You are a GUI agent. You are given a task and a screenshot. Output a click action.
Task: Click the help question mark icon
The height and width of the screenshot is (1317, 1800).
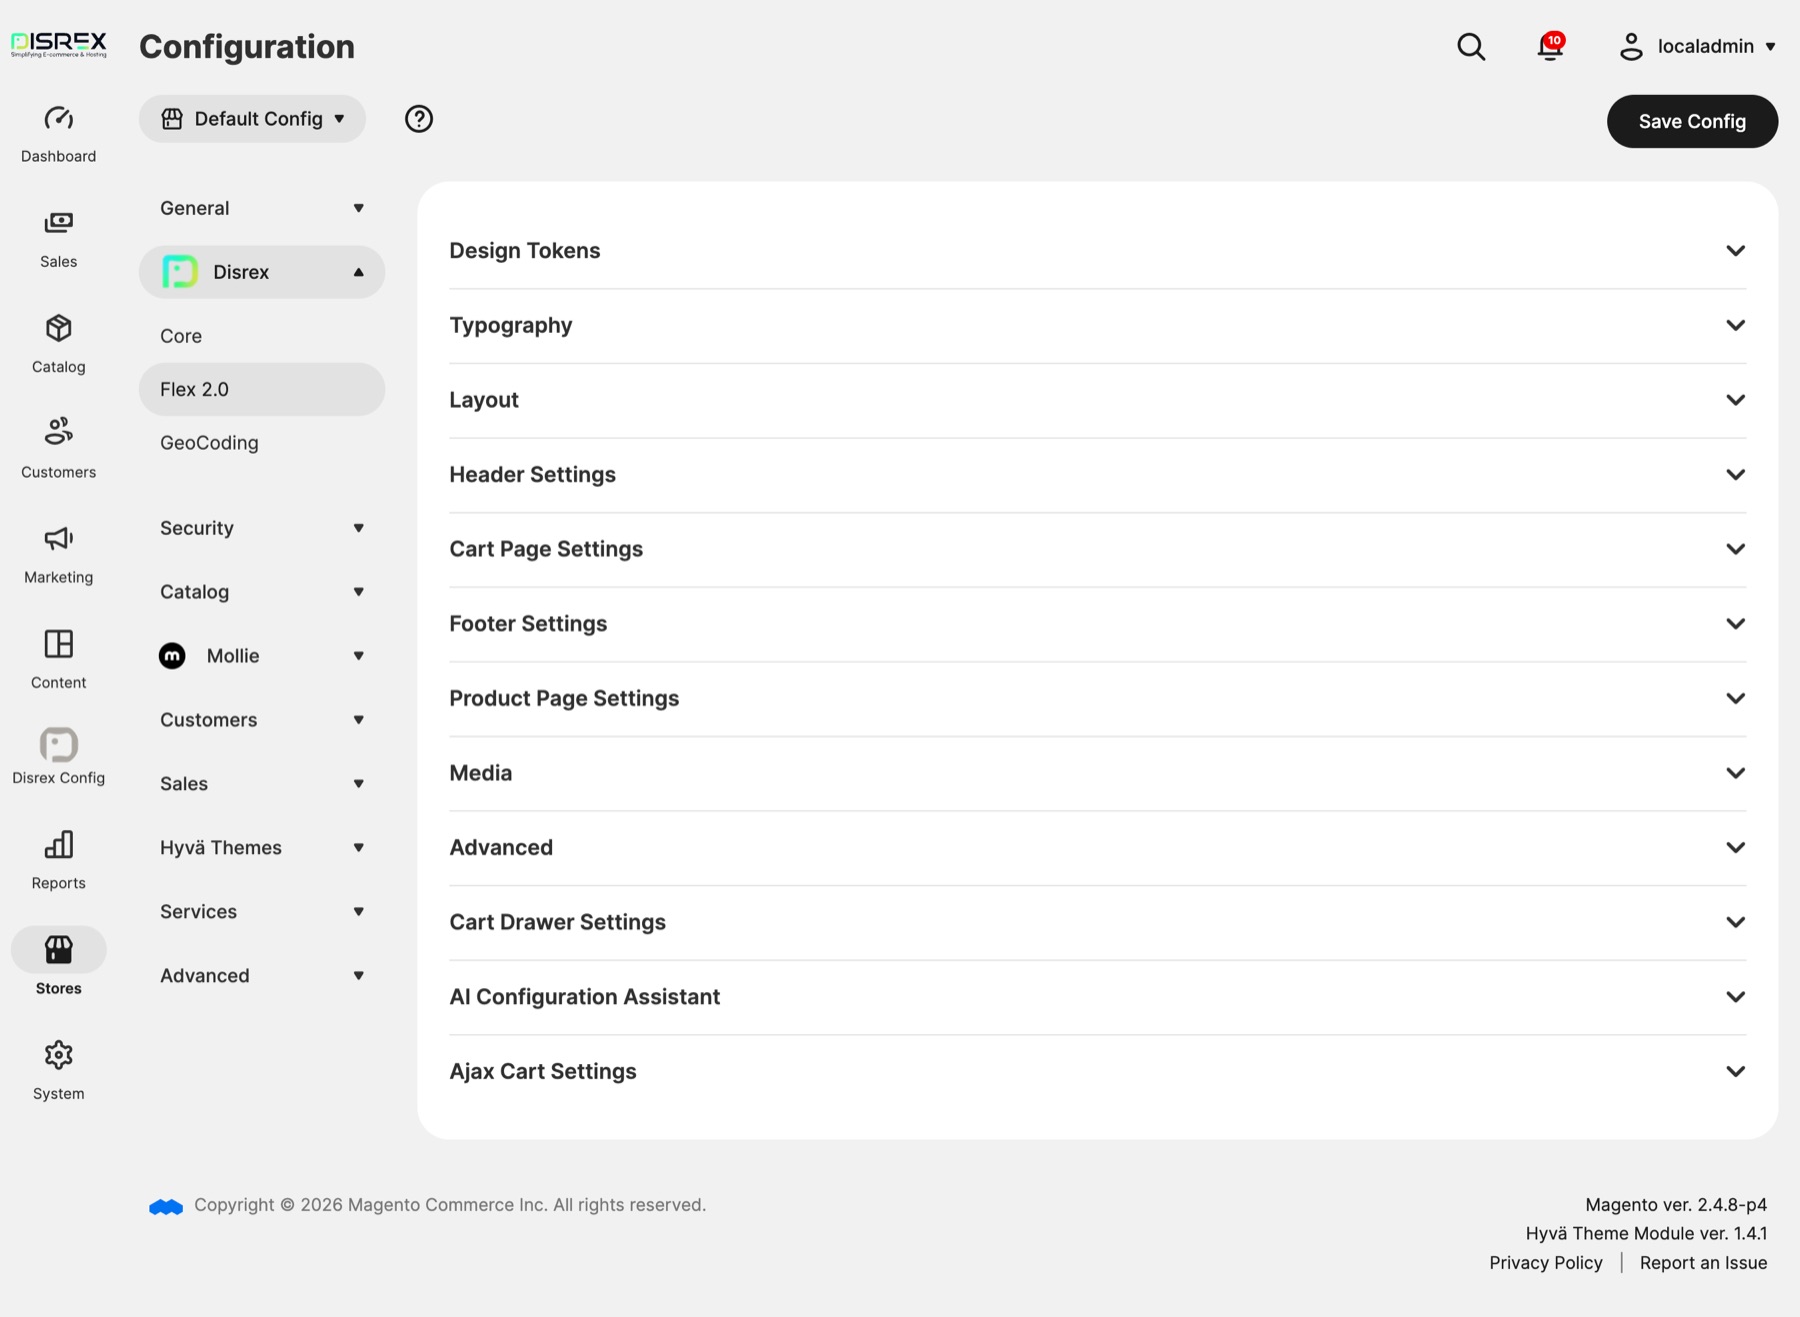419,119
